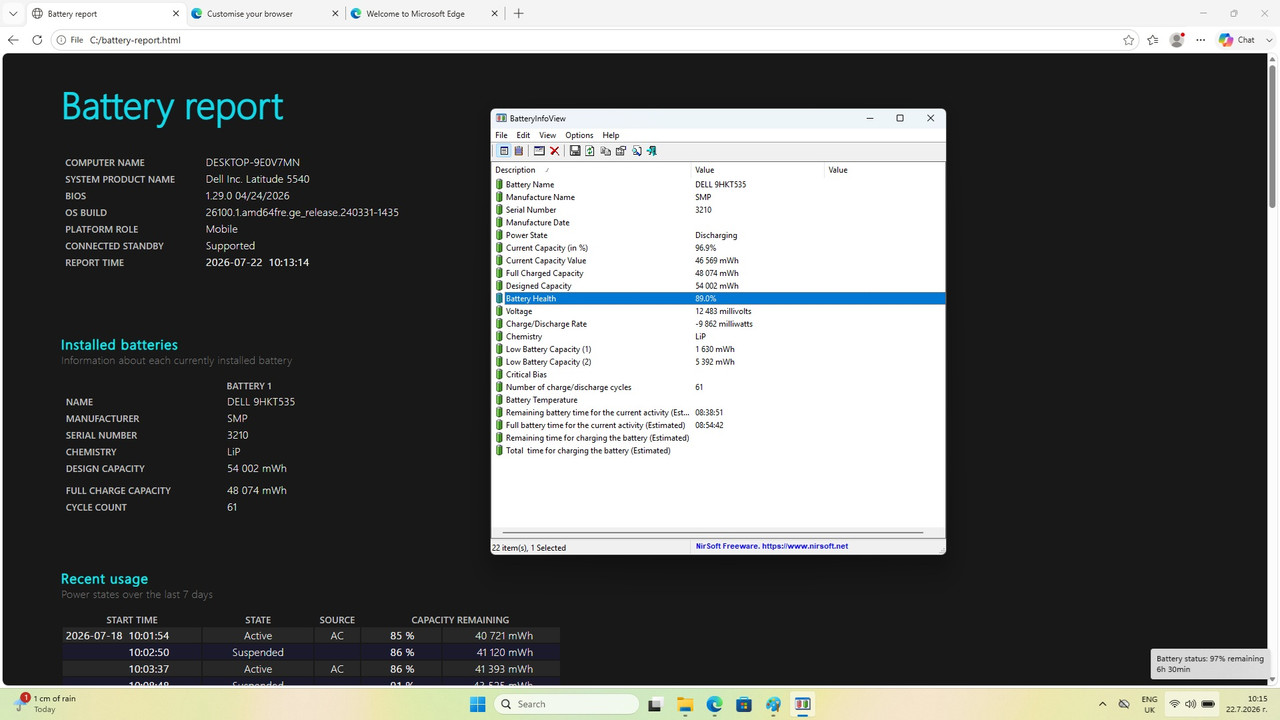Click the BatteryInfoView taskbar icon
Viewport: 1280px width, 720px height.
802,704
